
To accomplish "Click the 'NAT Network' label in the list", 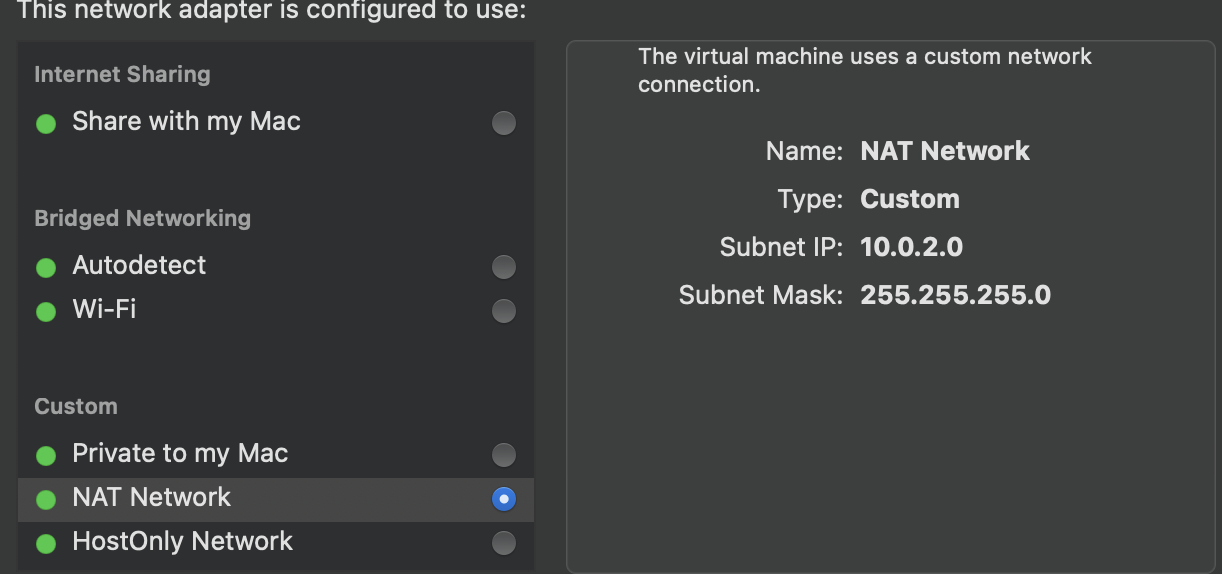I will click(151, 497).
